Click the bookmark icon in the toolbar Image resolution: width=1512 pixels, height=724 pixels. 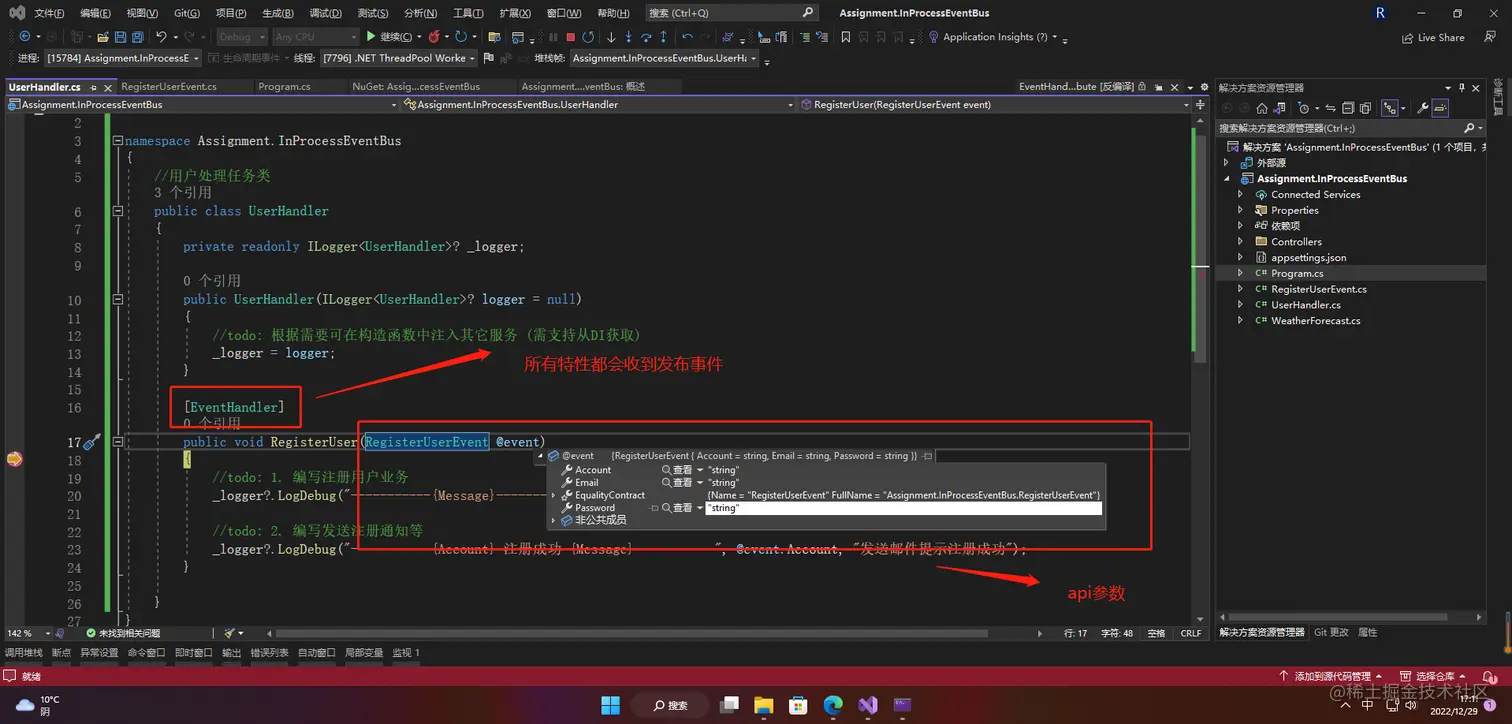coord(846,37)
